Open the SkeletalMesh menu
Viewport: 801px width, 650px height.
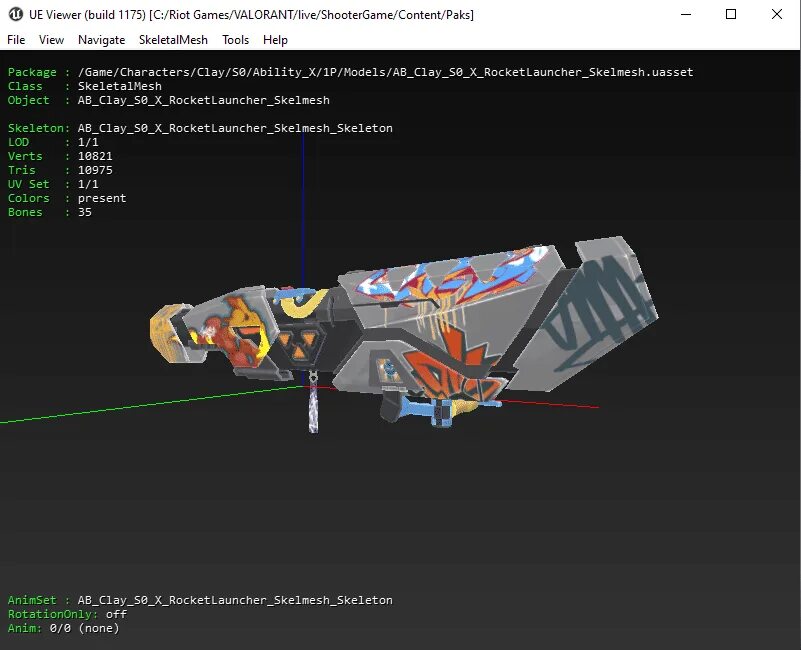pos(173,40)
